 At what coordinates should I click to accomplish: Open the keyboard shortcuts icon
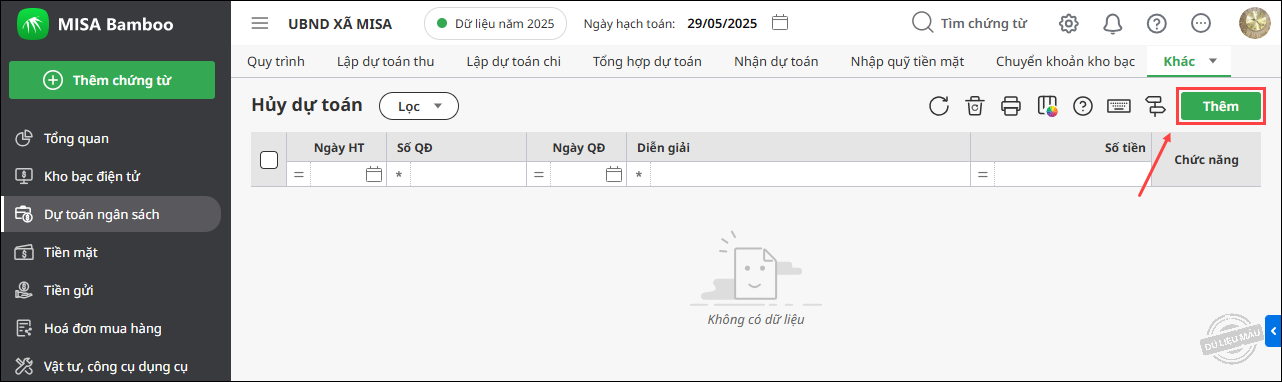point(1119,106)
